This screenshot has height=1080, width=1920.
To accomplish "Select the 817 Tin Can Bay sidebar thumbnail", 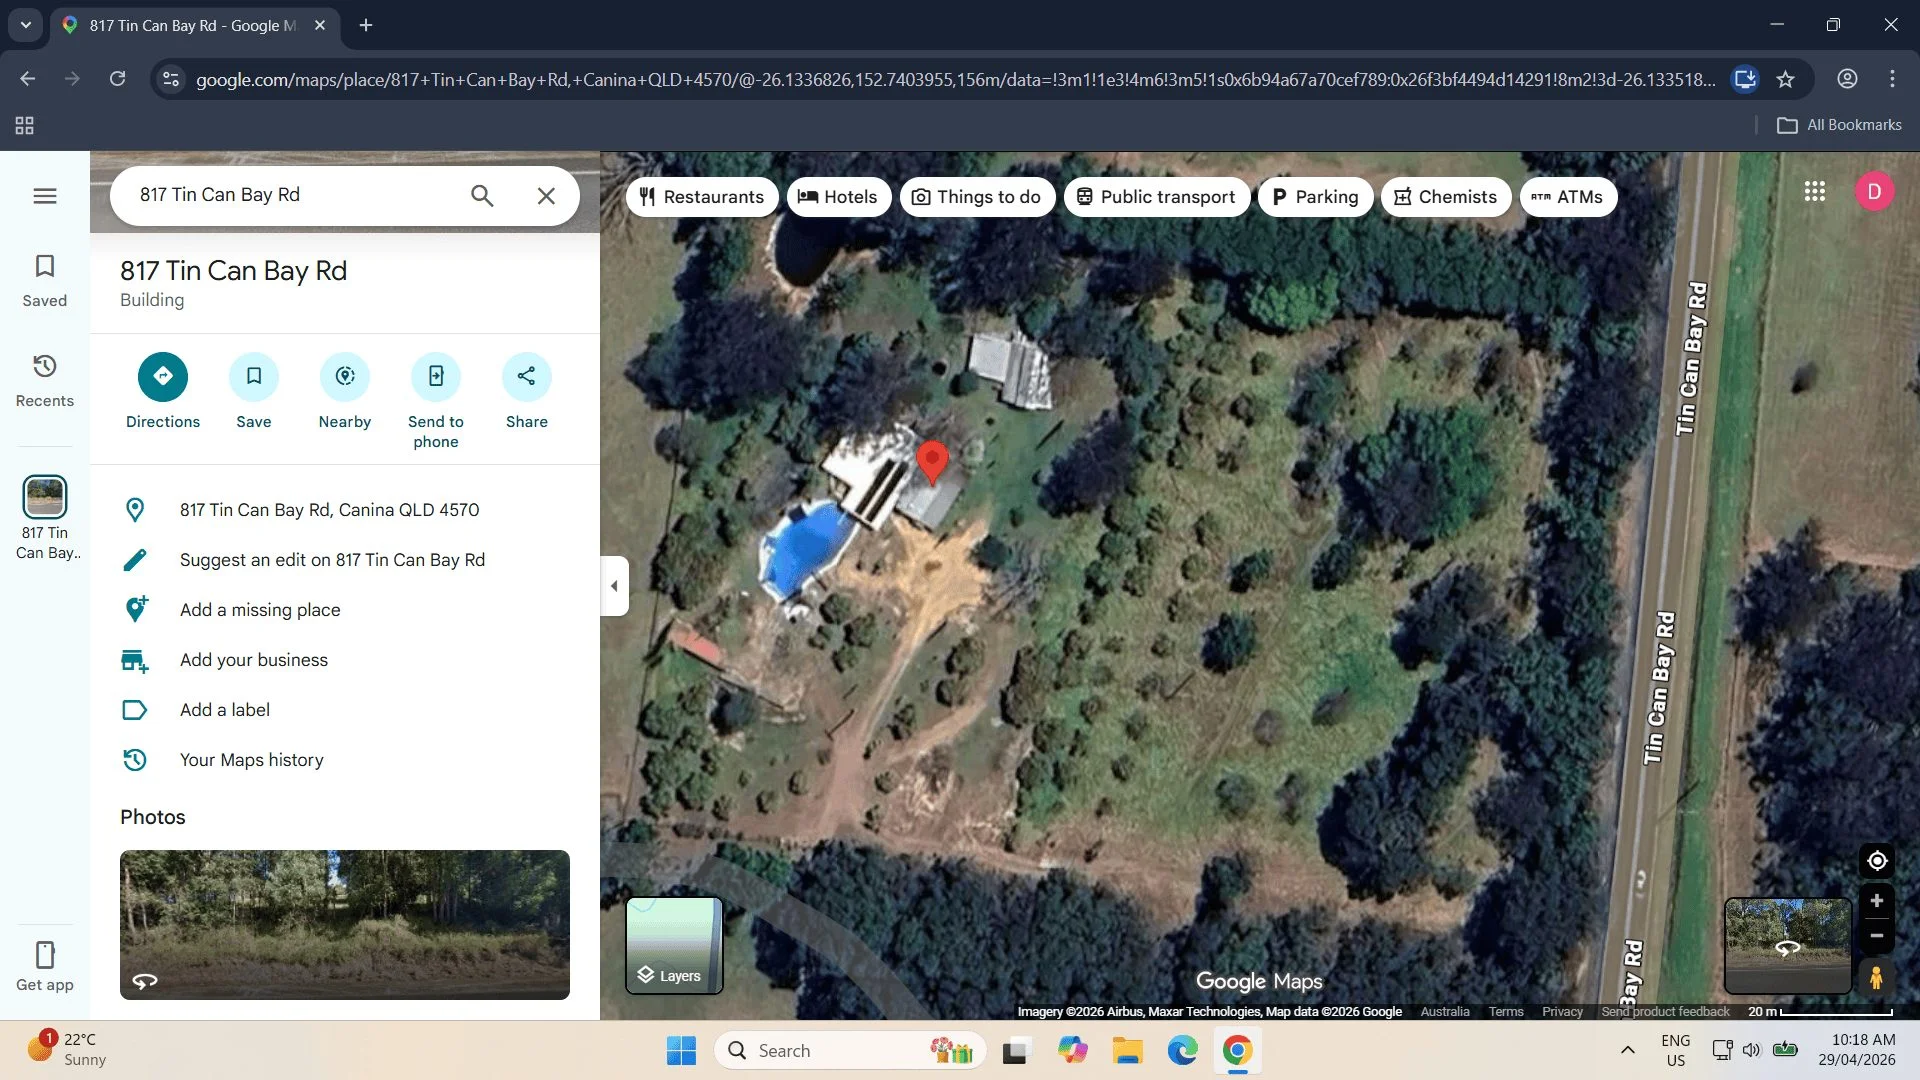I will click(x=45, y=517).
